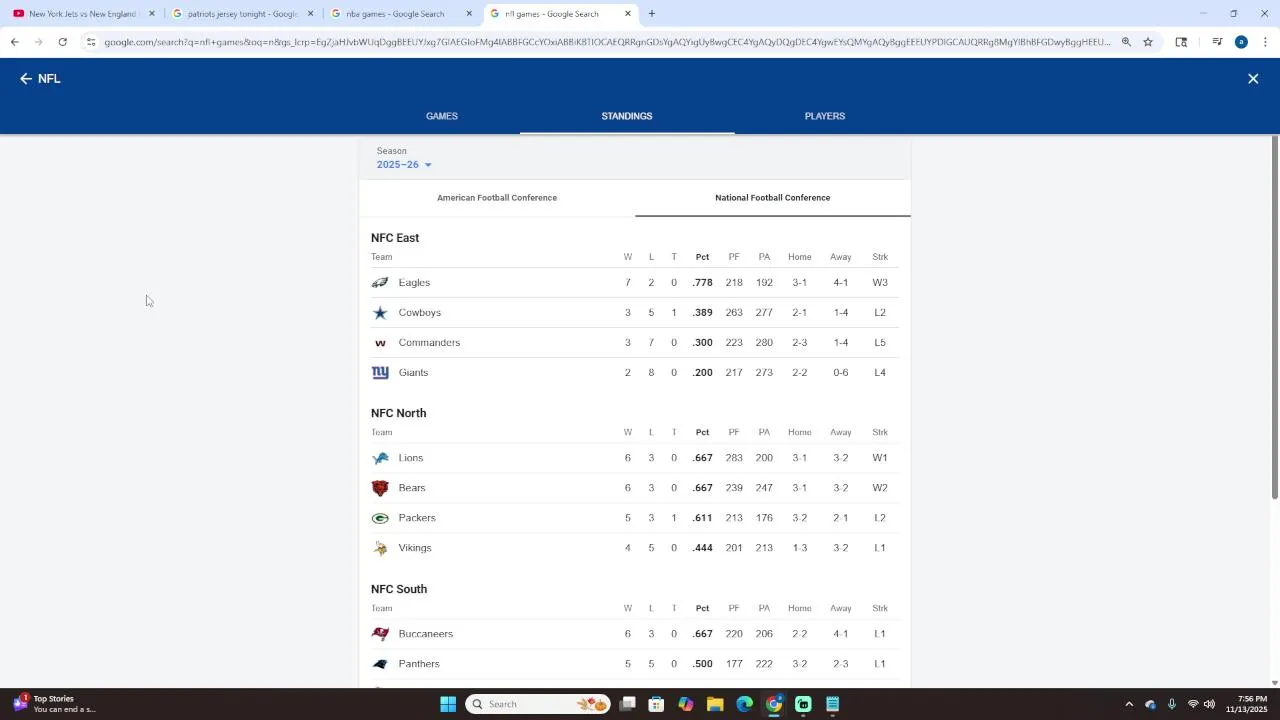Open the Giants ny logo
1280x720 pixels.
[x=380, y=373]
